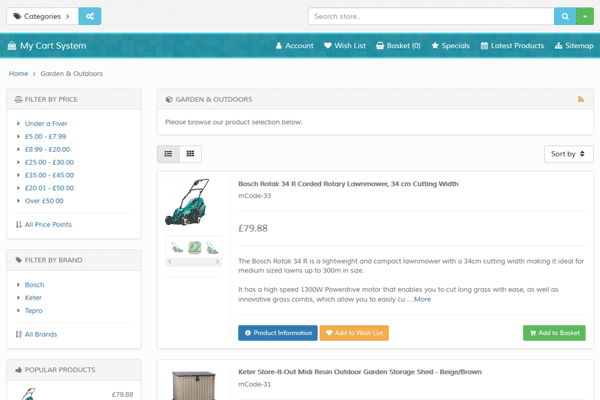Switch to grid view layout
This screenshot has width=600, height=400.
click(x=190, y=154)
